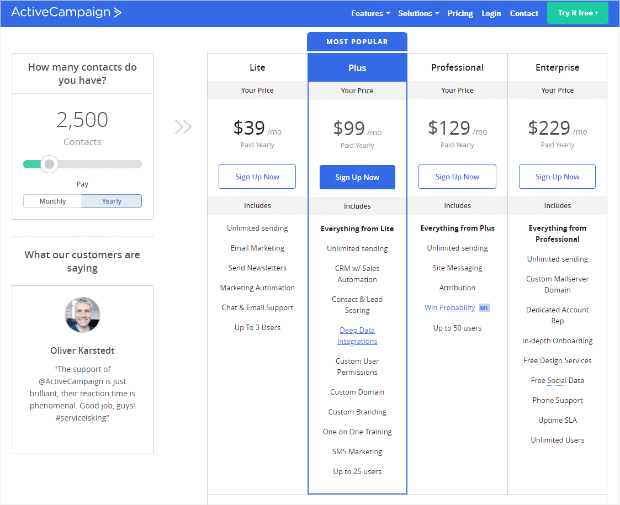Click 'Everything from Lite' heading
Image resolution: width=620 pixels, height=505 pixels.
(357, 229)
